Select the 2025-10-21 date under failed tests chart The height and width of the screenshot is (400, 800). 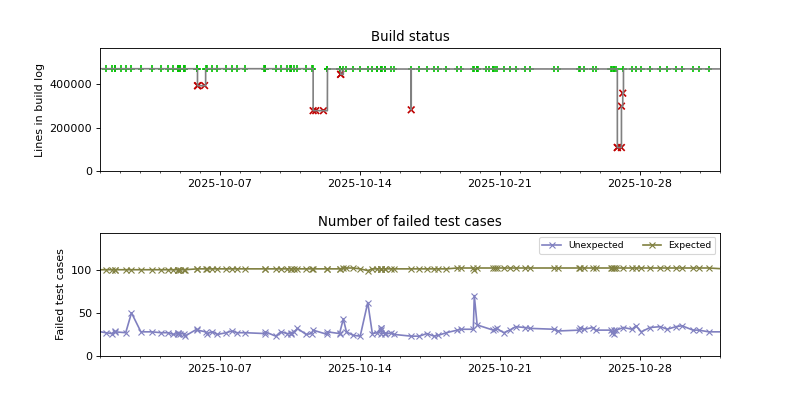[500, 368]
